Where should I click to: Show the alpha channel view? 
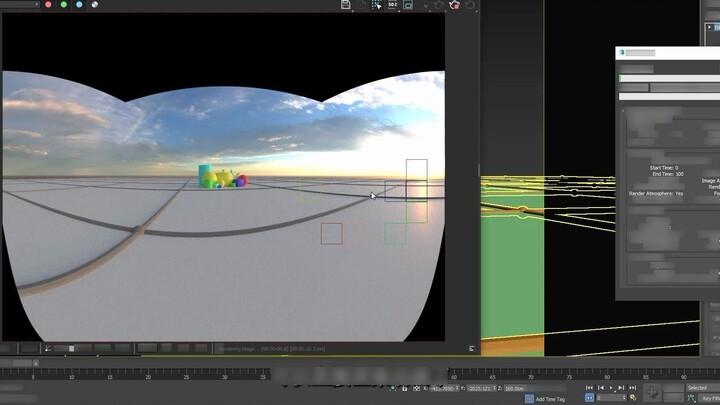pos(95,5)
